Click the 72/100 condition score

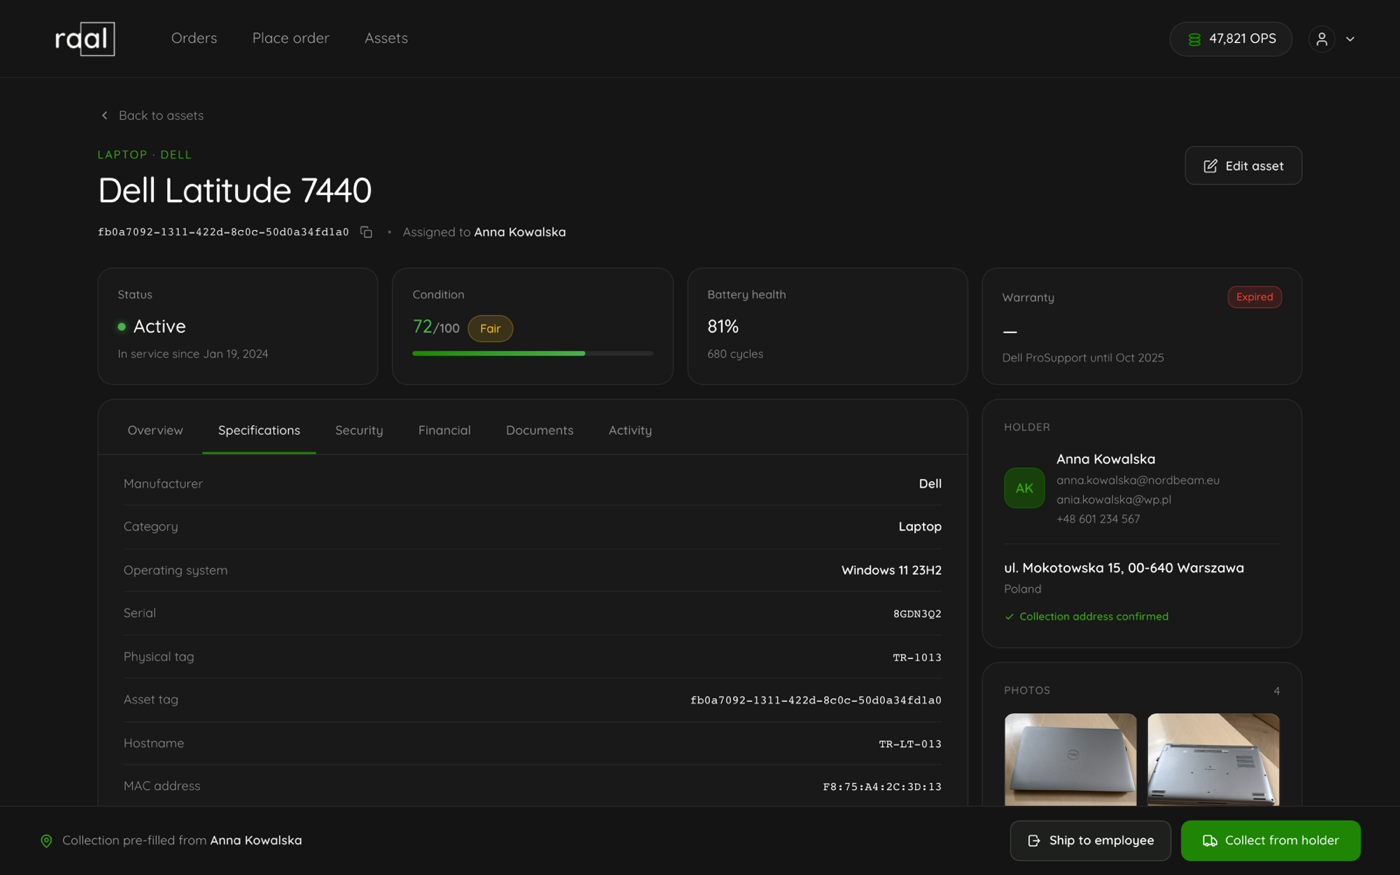[436, 327]
